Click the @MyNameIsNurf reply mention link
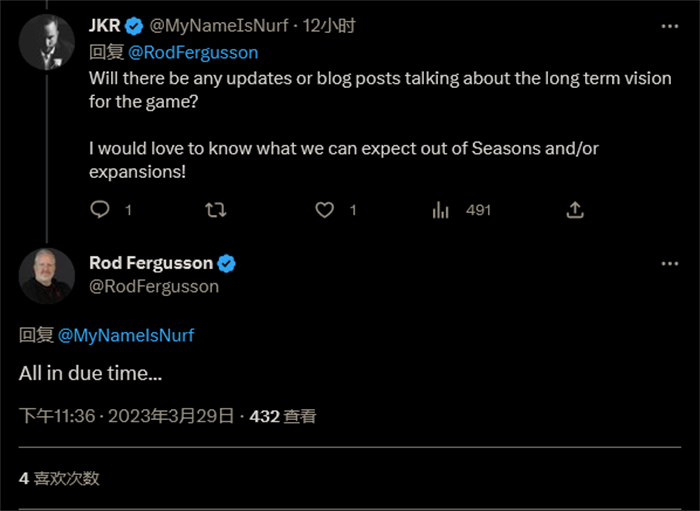700x511 pixels. tap(126, 336)
